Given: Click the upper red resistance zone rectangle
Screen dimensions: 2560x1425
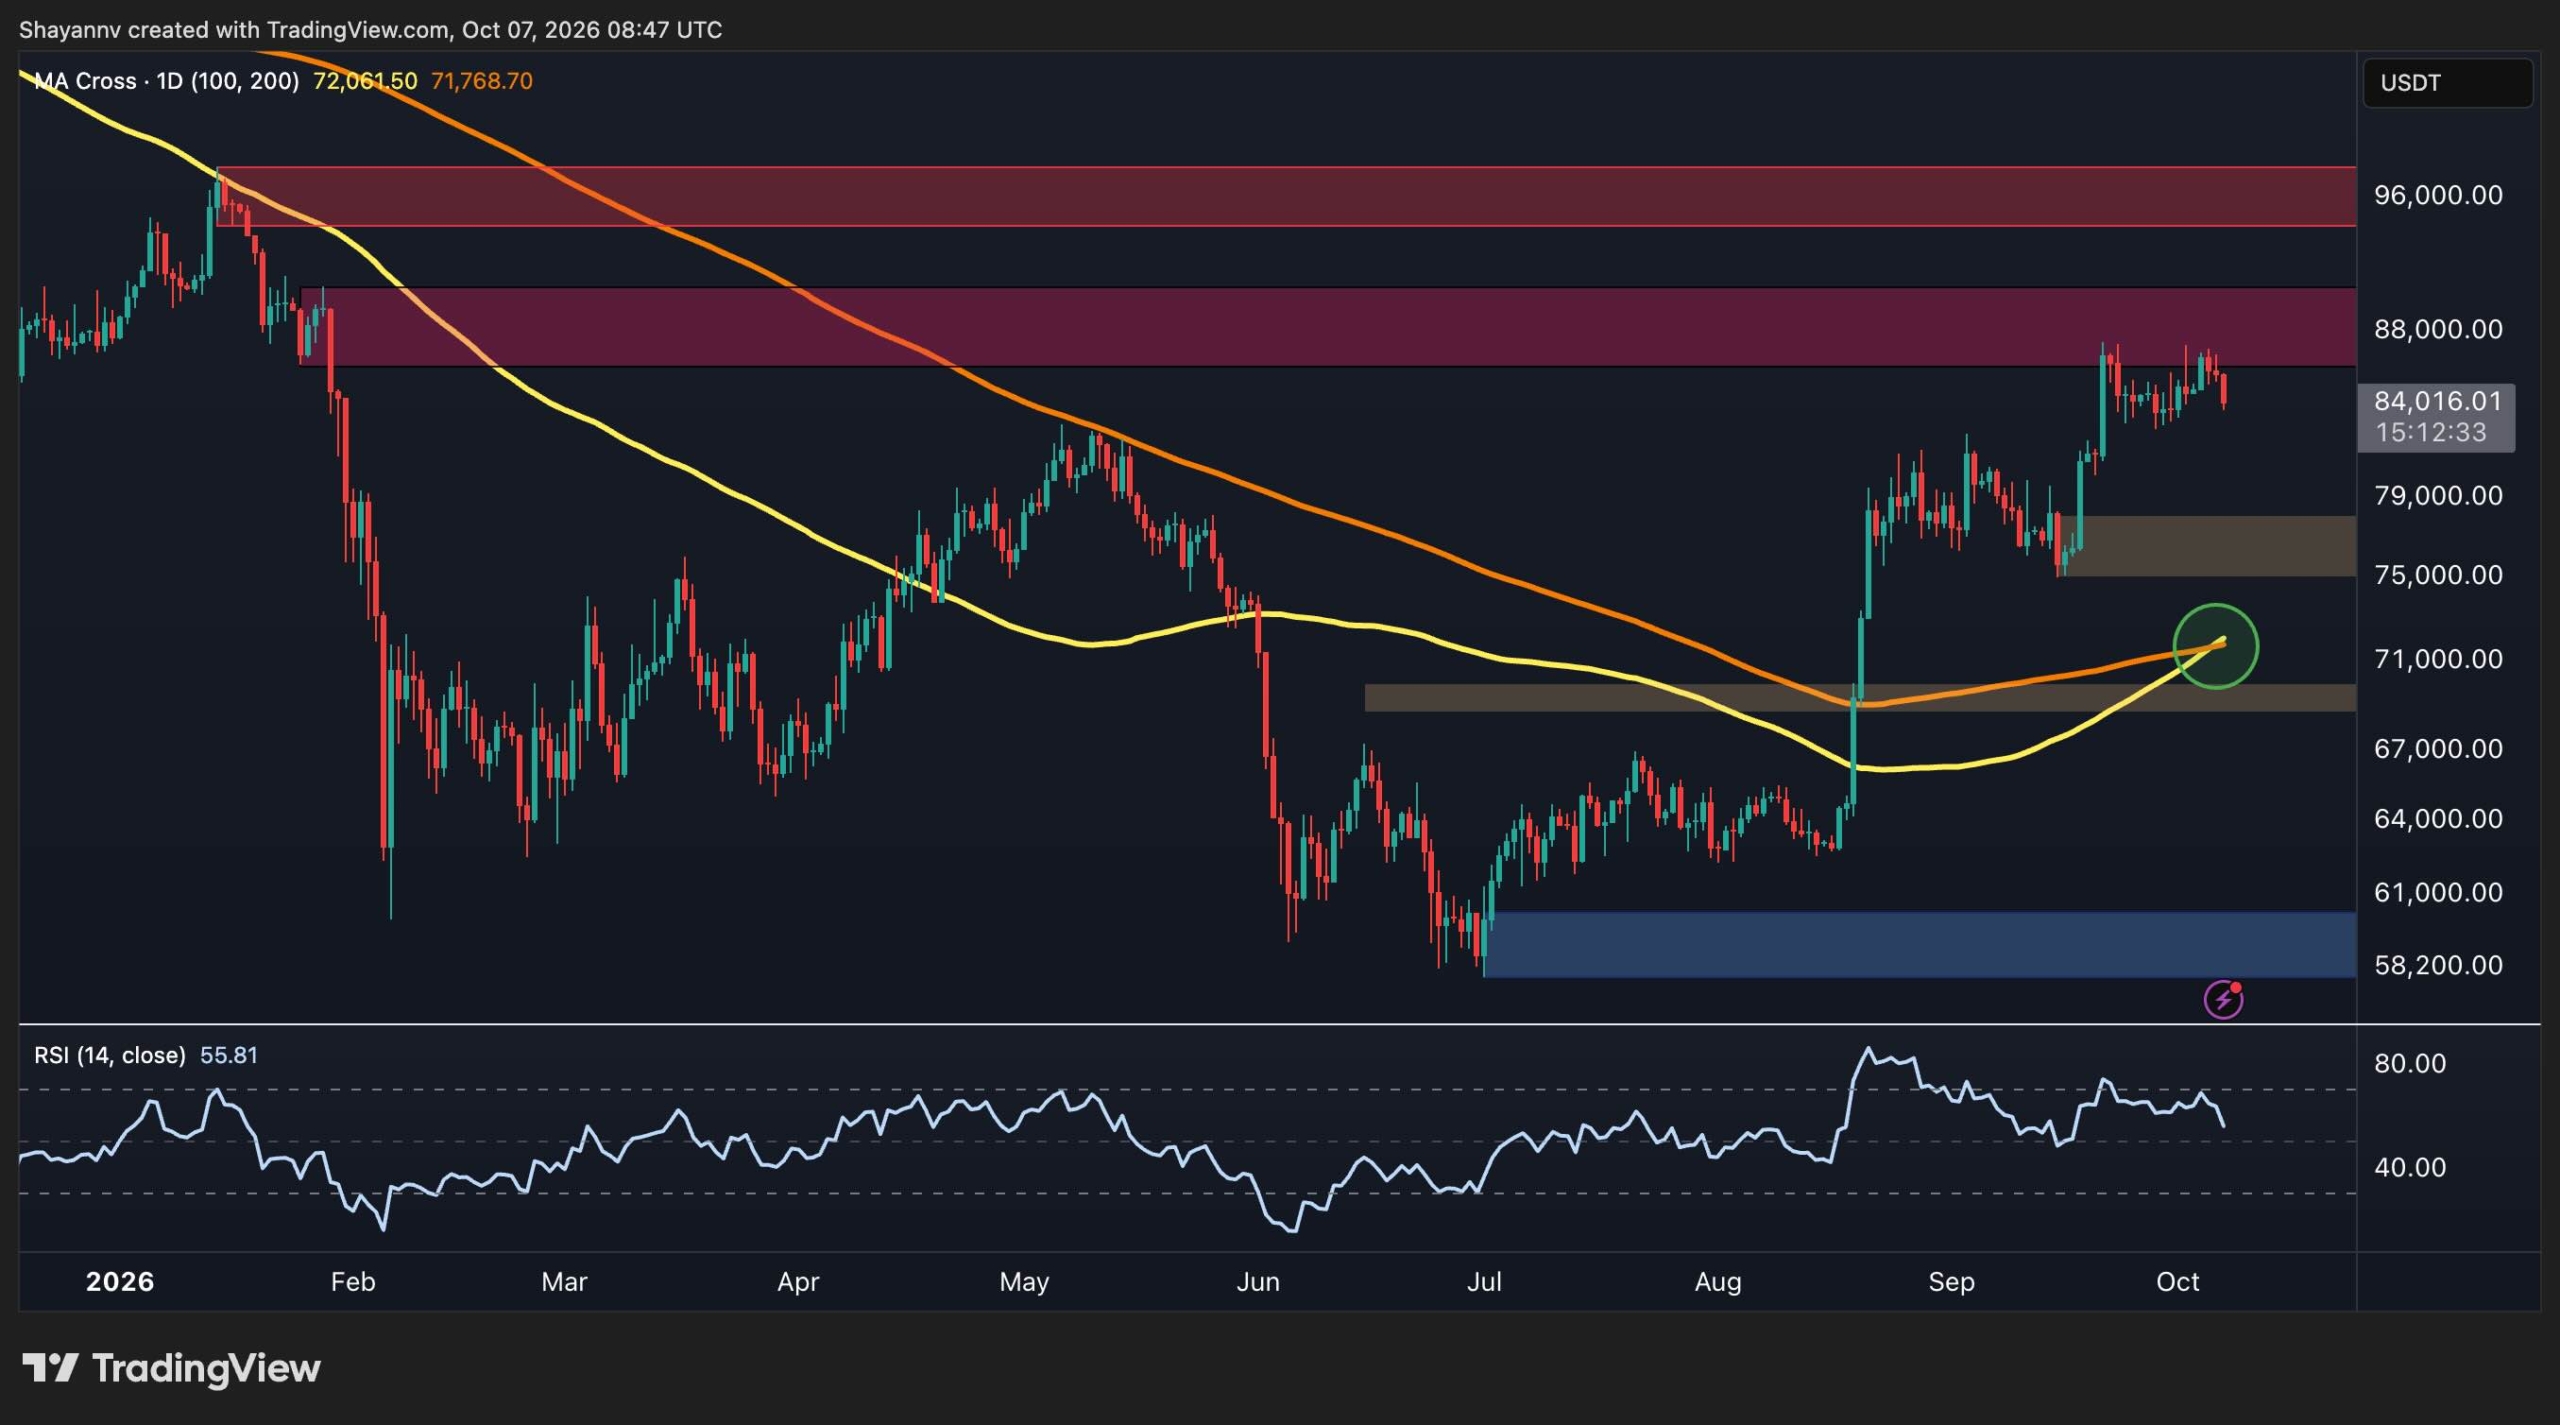Looking at the screenshot, I should click(1286, 197).
